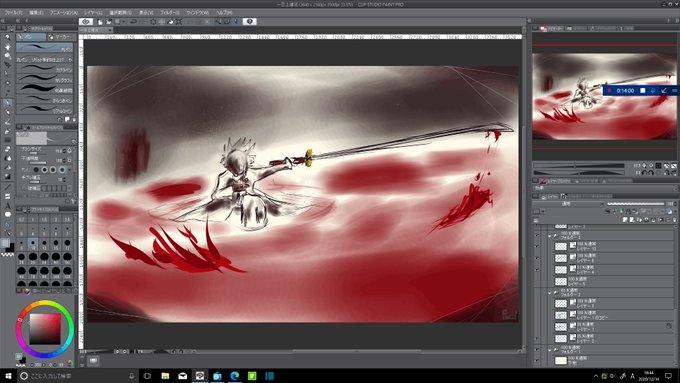Click the New raster layer icon

pyautogui.click(x=625, y=220)
